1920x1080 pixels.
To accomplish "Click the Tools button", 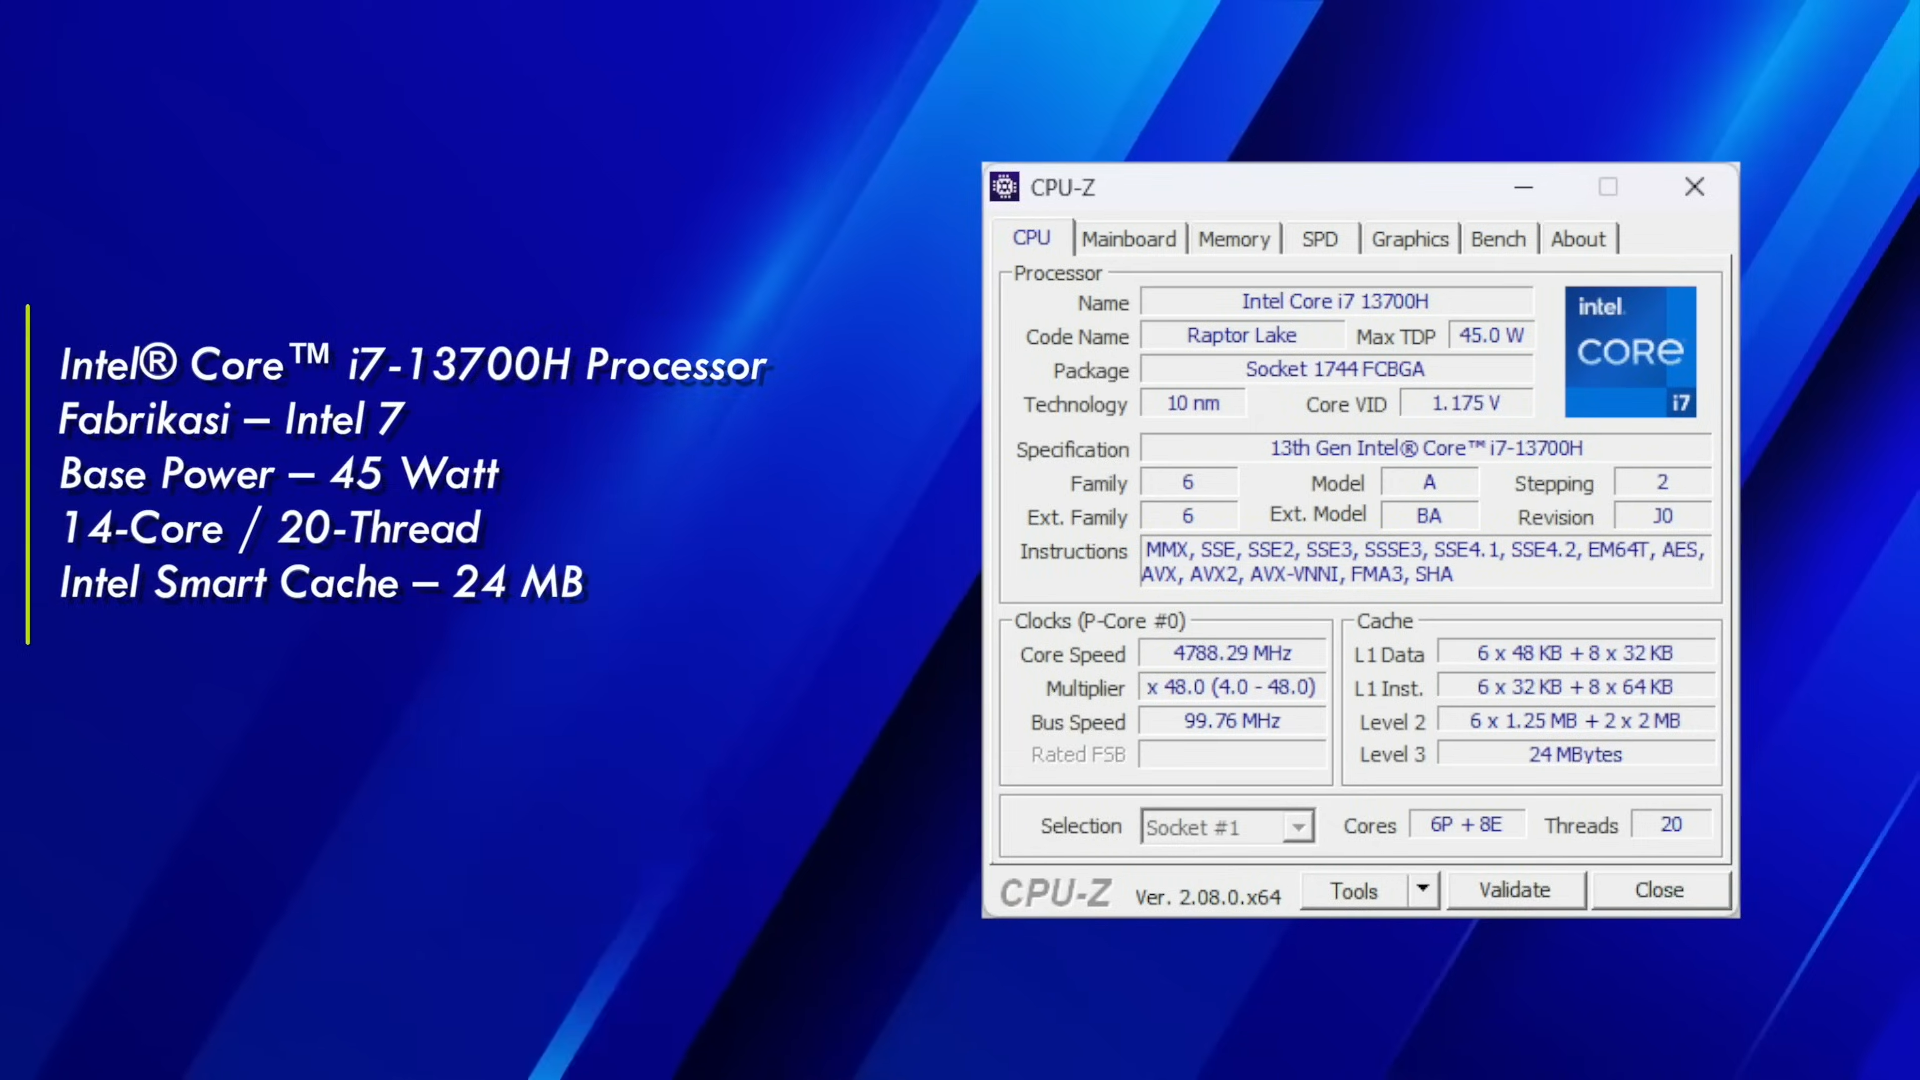I will point(1354,890).
